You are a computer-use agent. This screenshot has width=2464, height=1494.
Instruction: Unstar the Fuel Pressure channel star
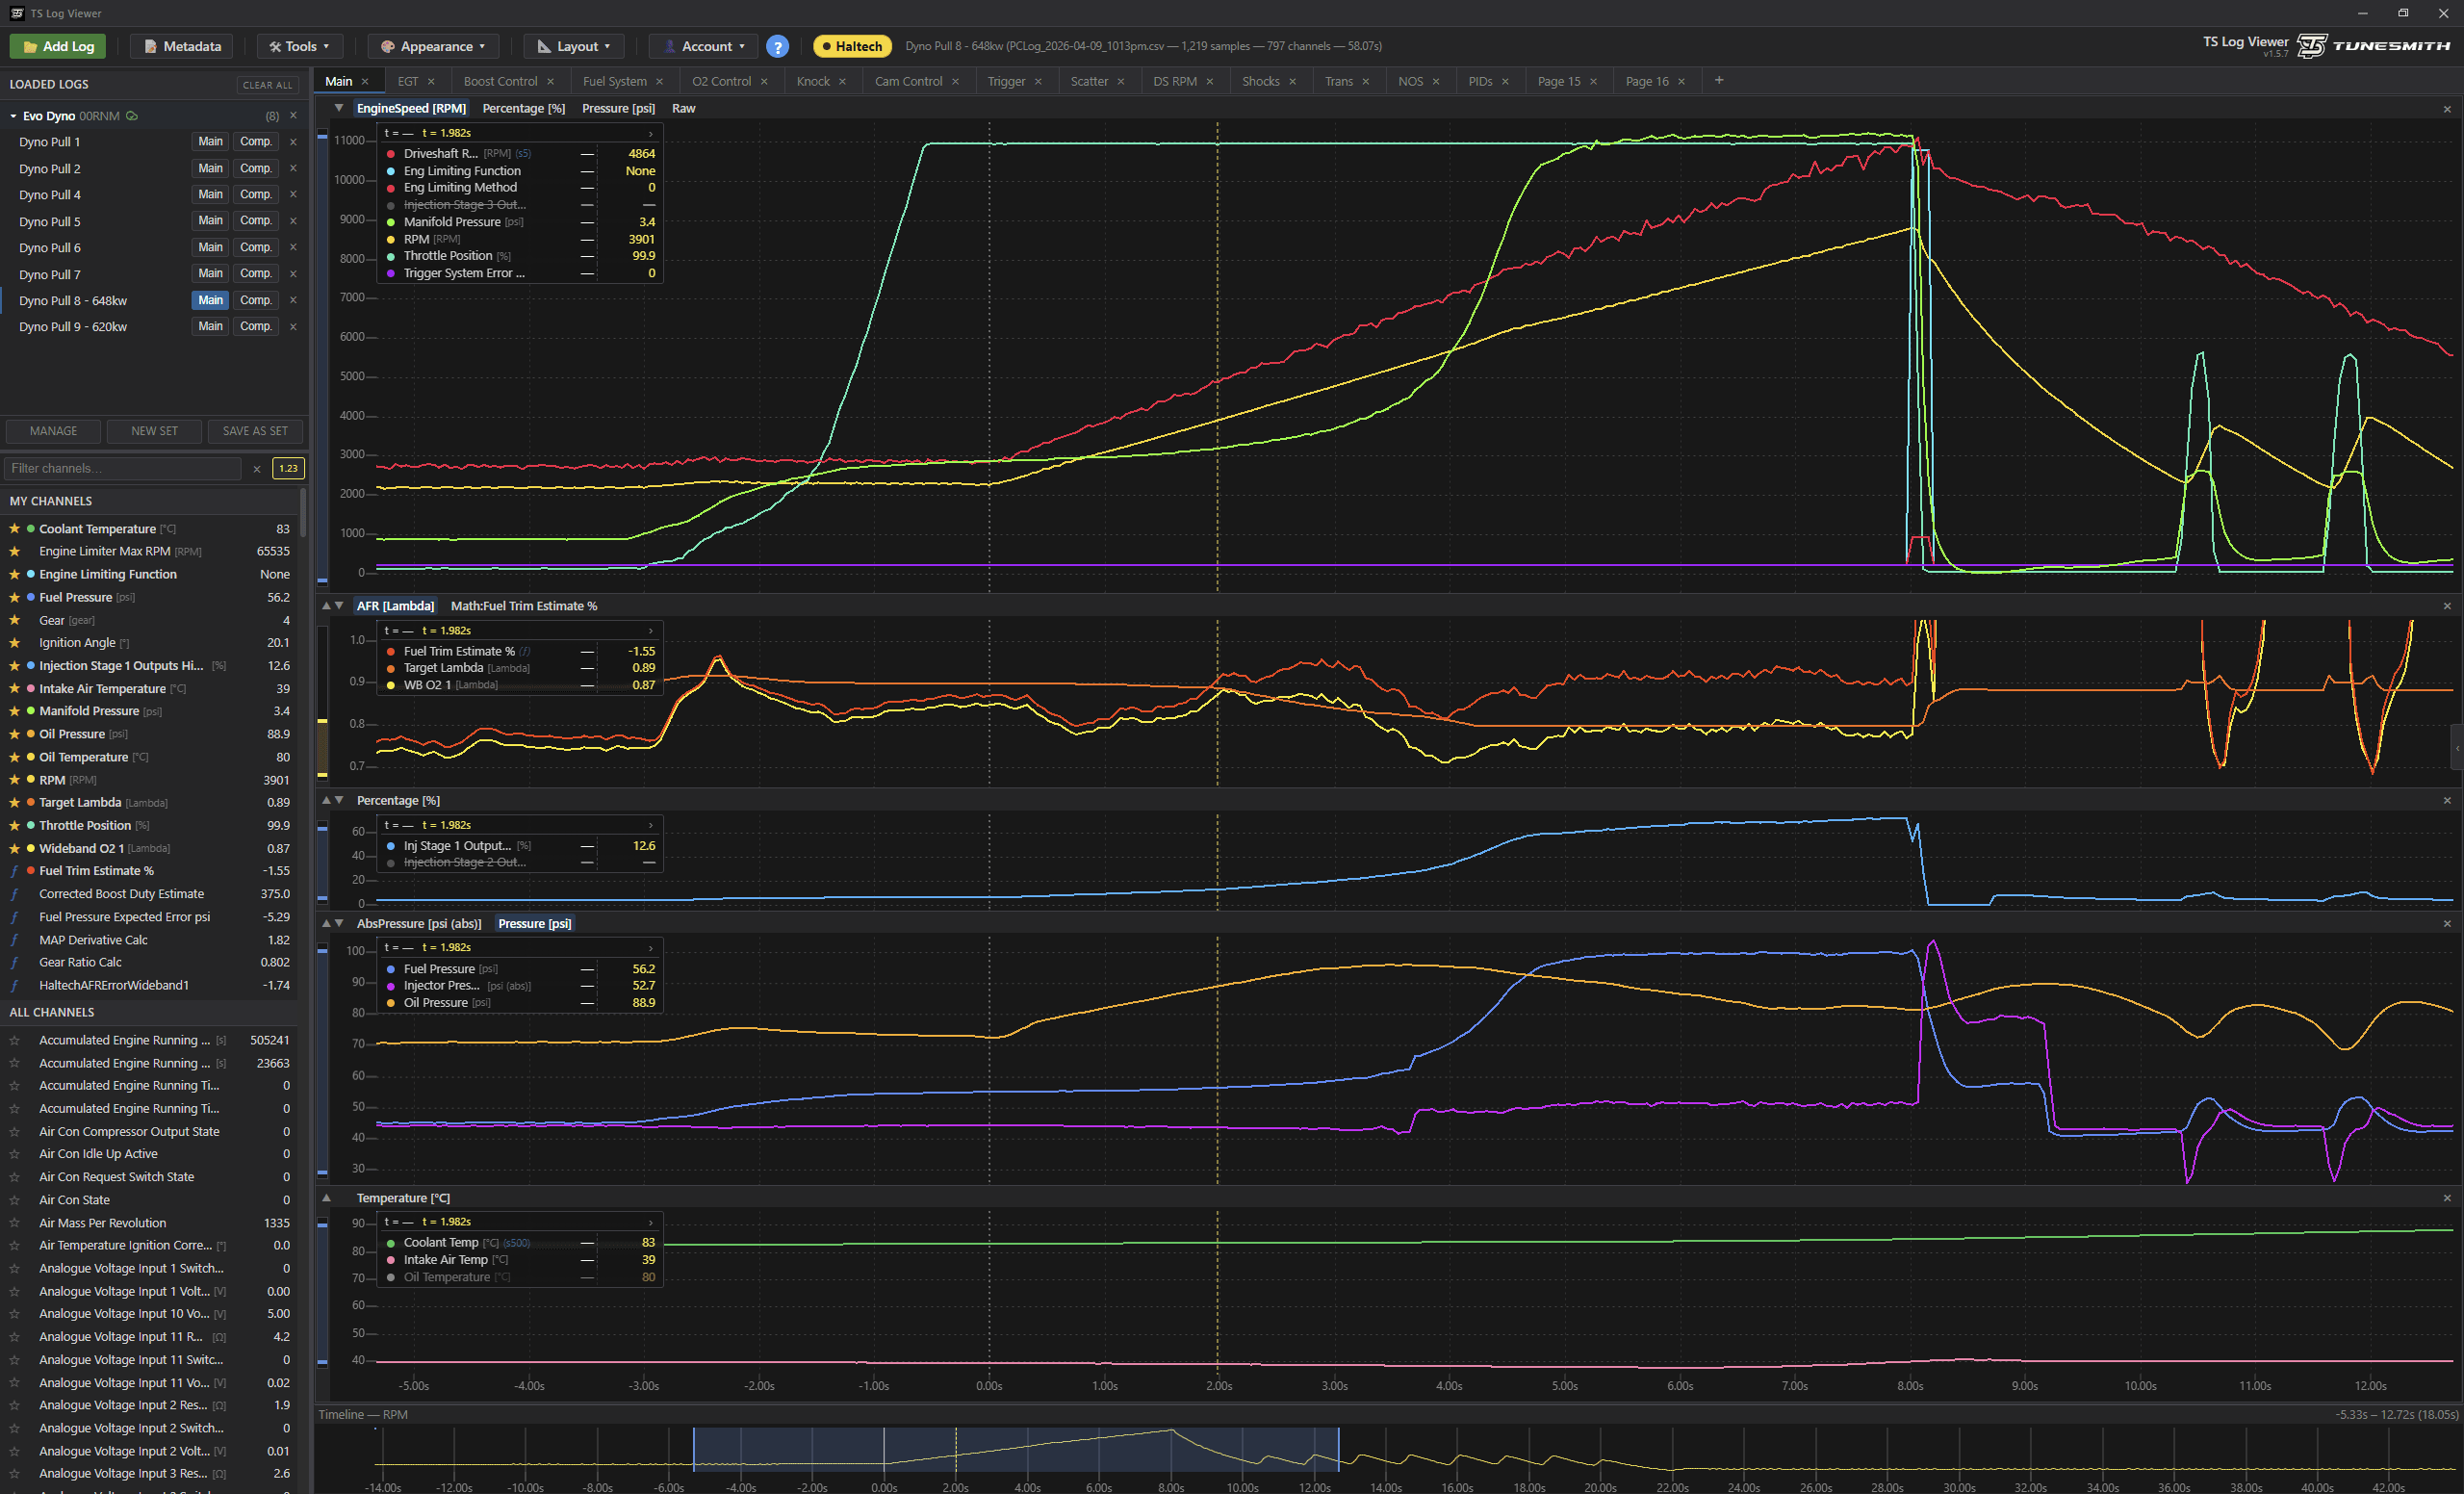point(14,597)
